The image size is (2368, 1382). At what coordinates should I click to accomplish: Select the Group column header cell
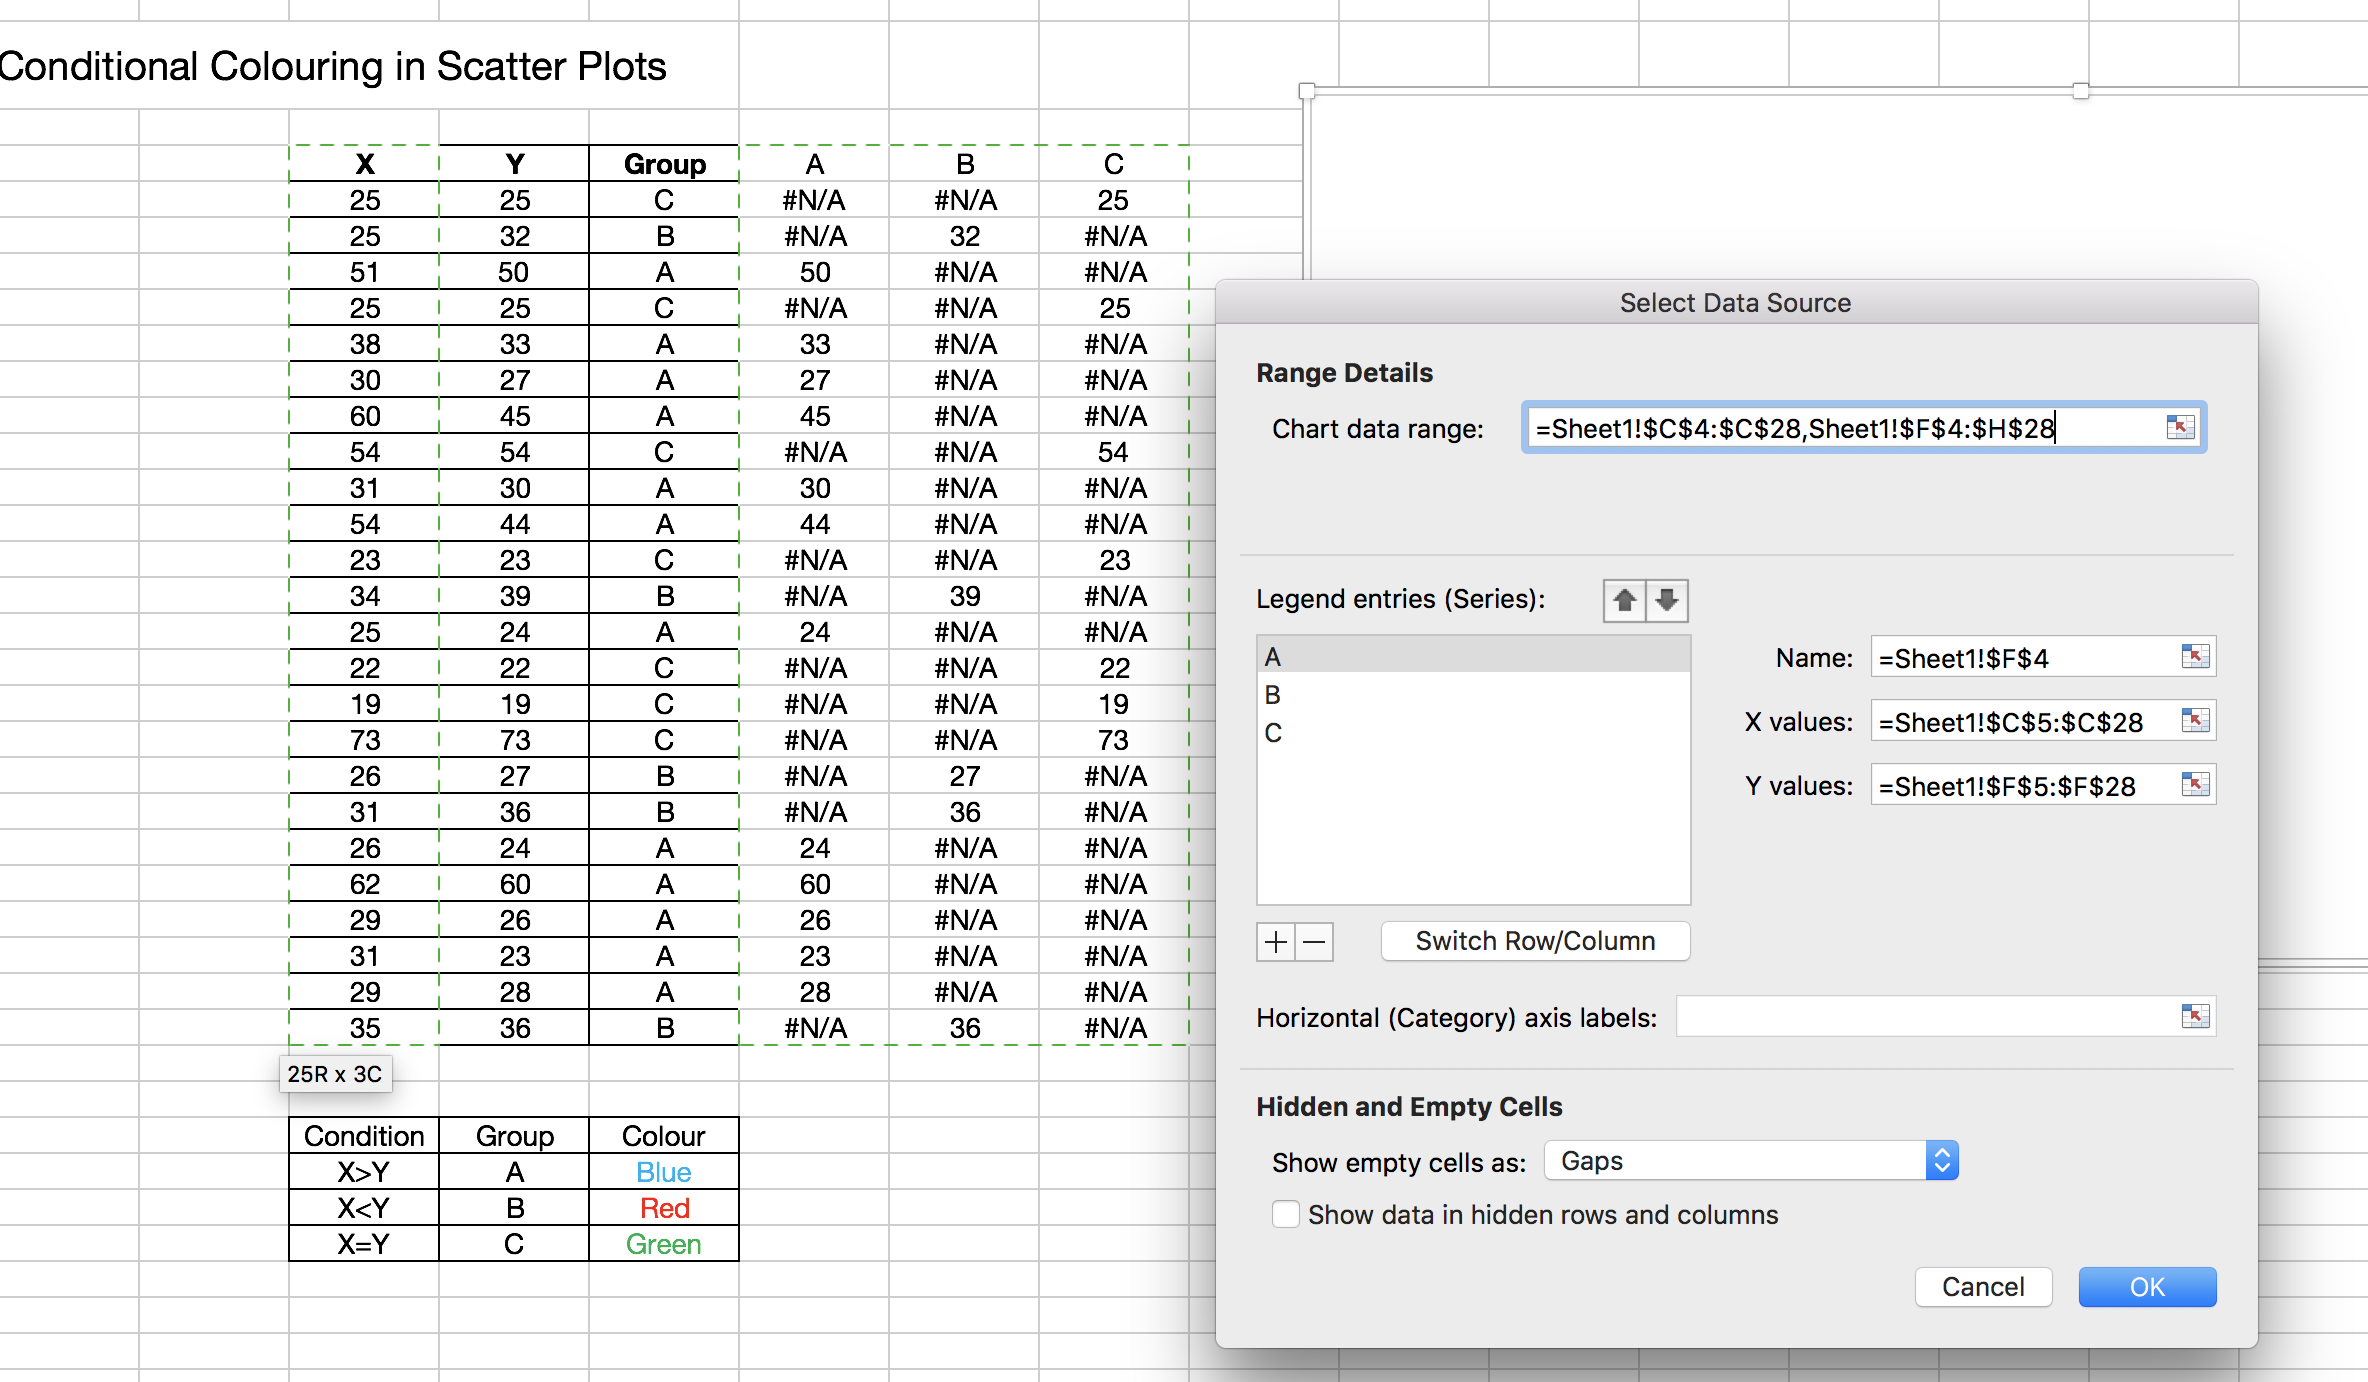(x=665, y=164)
